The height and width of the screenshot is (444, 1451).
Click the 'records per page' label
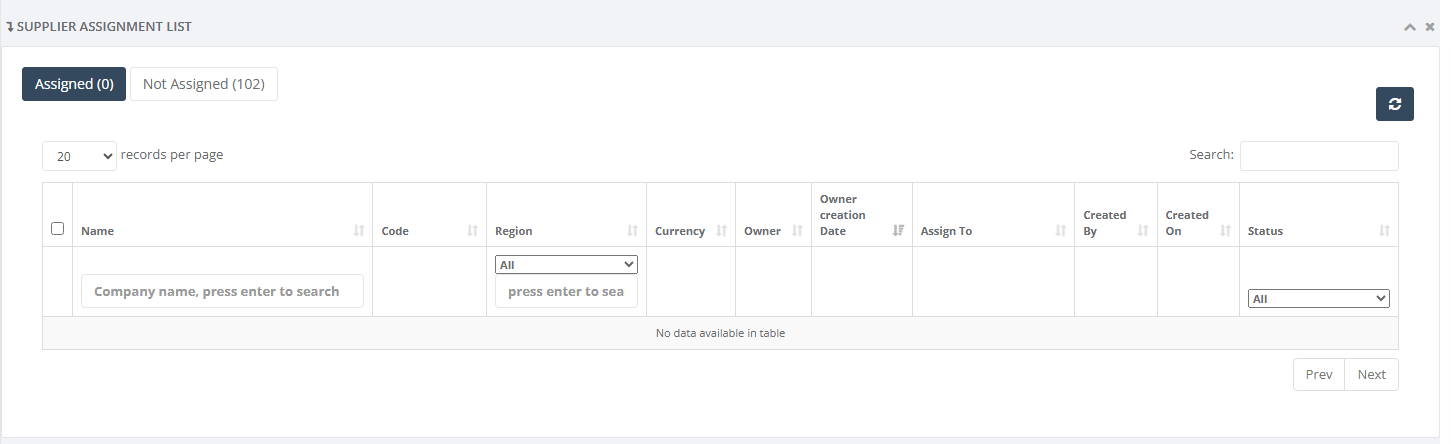(172, 155)
